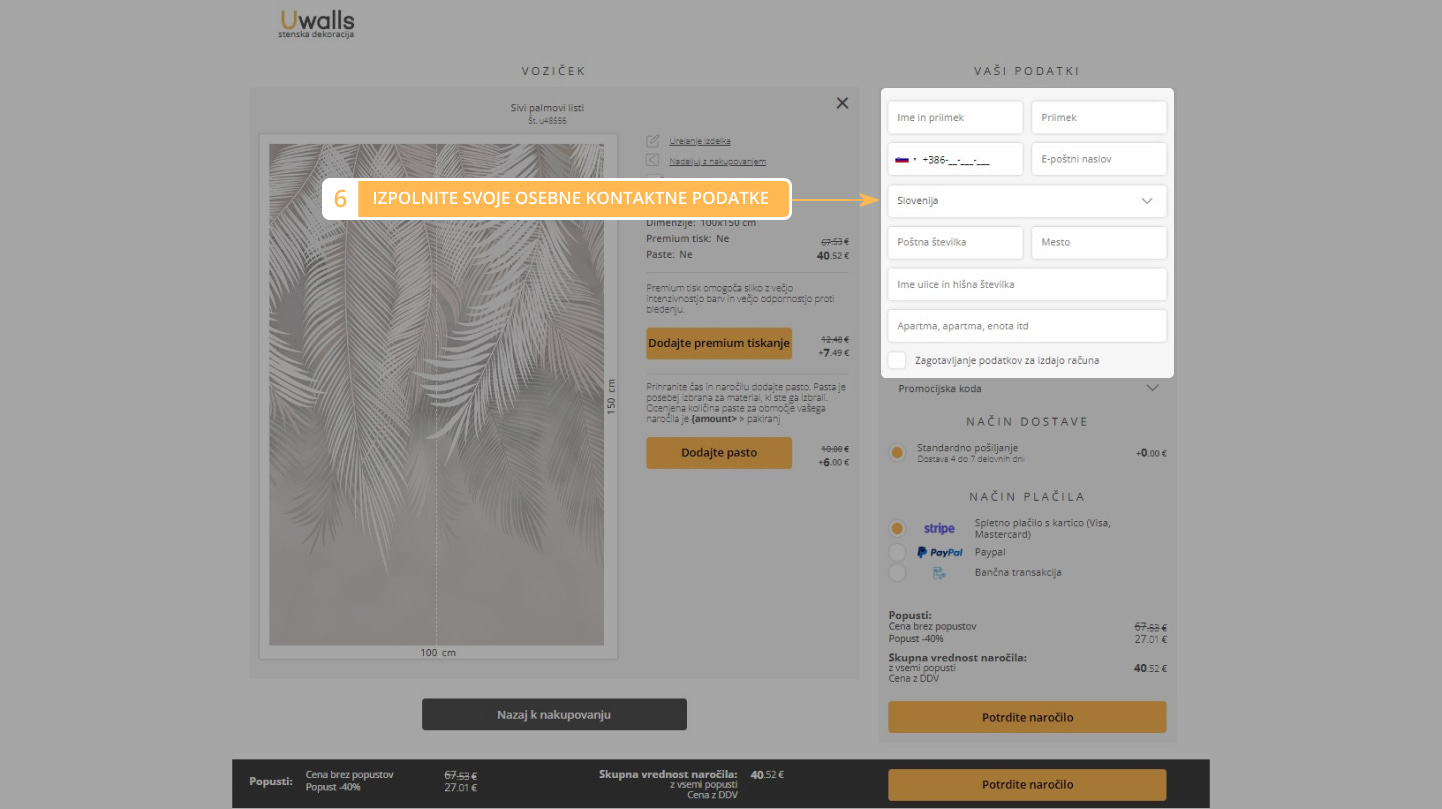Click the E-poštni naslov field

tap(1099, 159)
